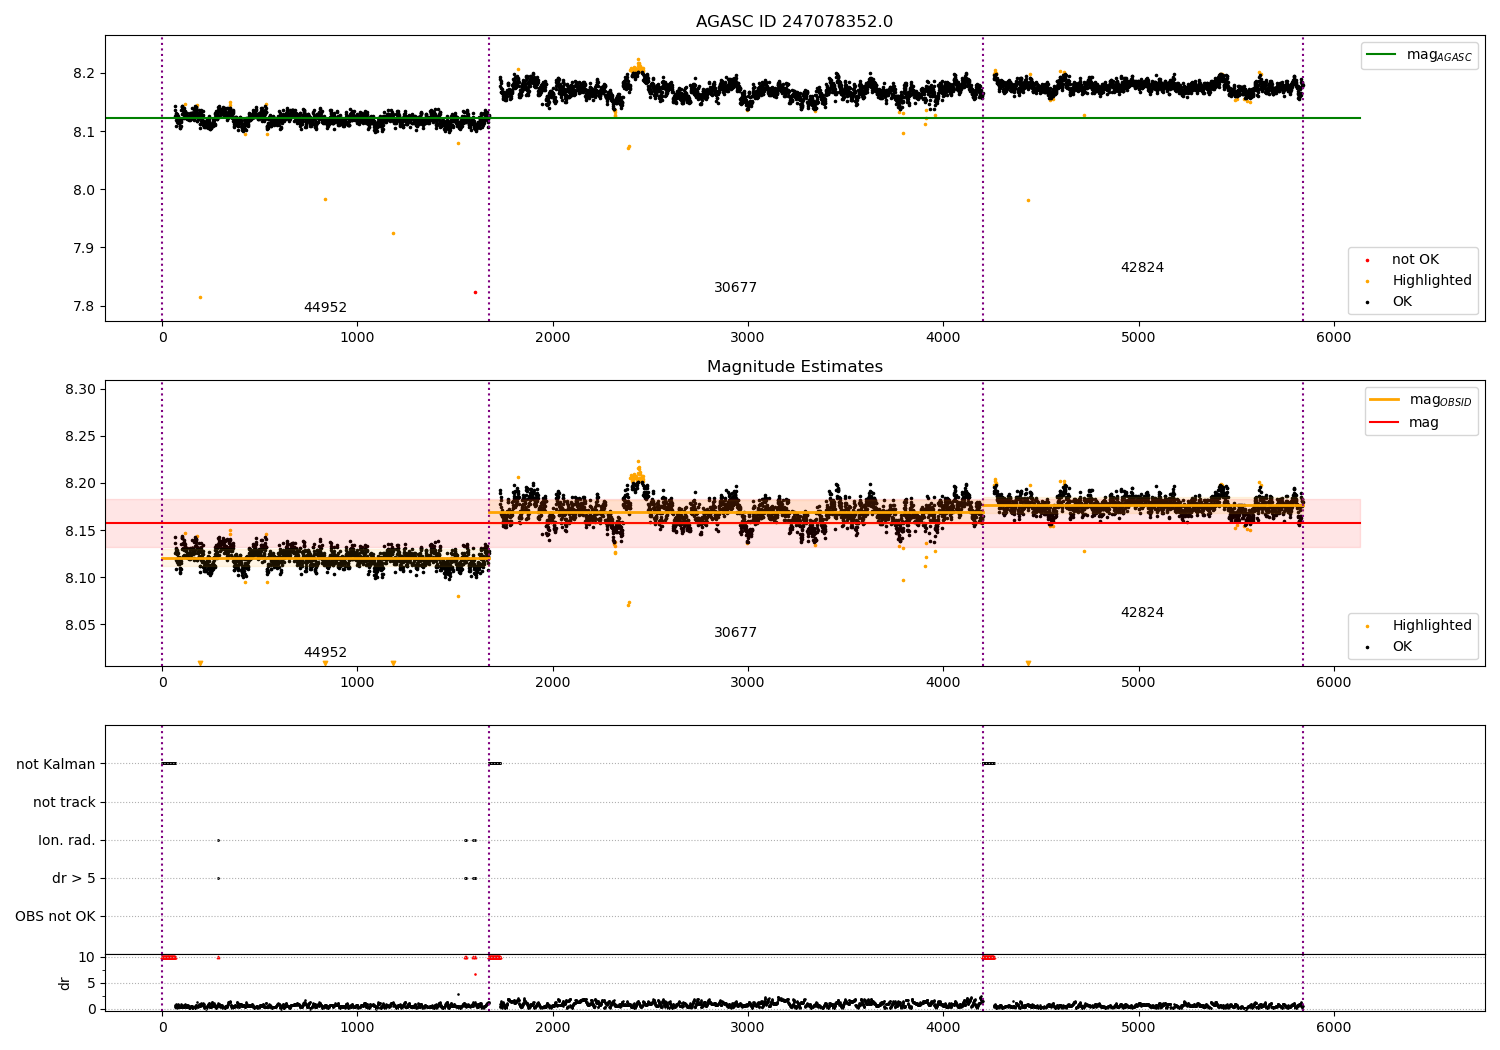This screenshot has height=1050, width=1500.
Task: Click the 7.9 tick label on top plot
Action: pos(84,249)
